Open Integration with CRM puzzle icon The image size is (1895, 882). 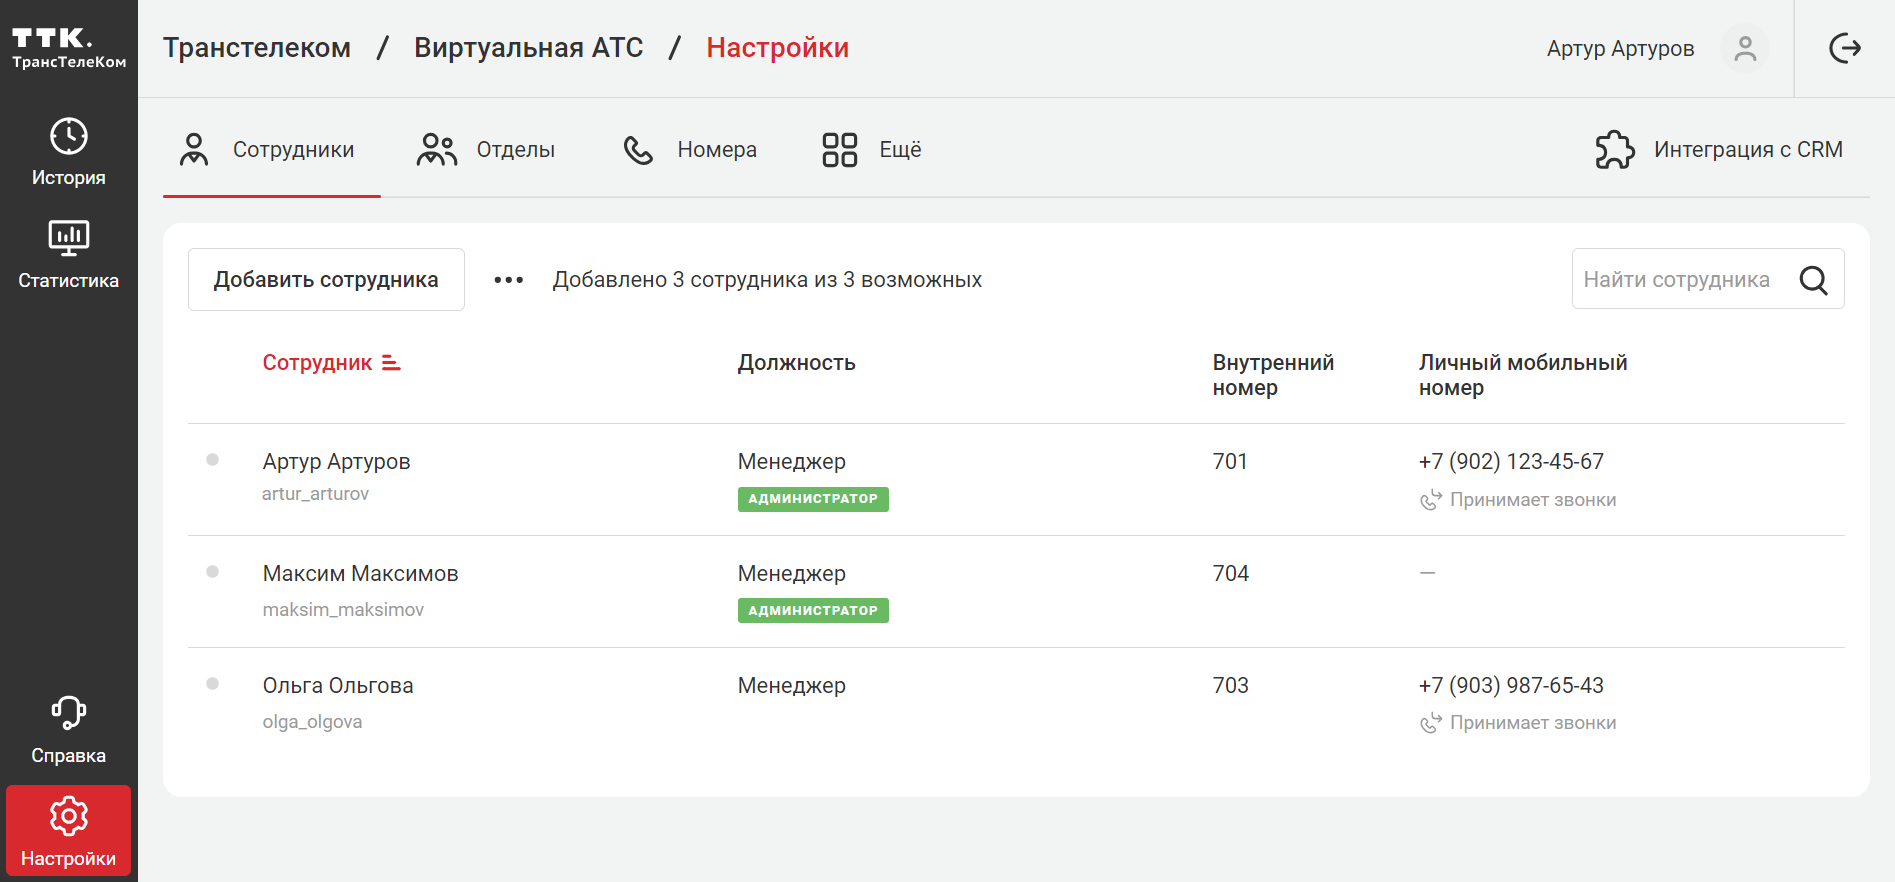point(1614,150)
